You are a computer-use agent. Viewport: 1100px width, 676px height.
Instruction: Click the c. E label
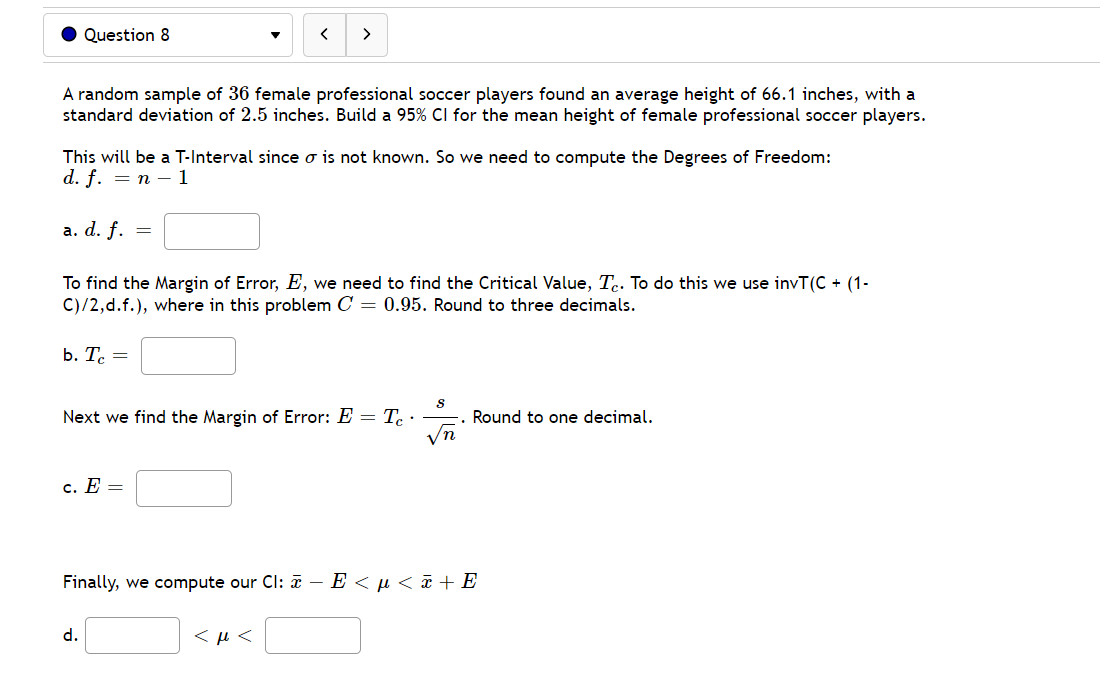click(x=88, y=488)
